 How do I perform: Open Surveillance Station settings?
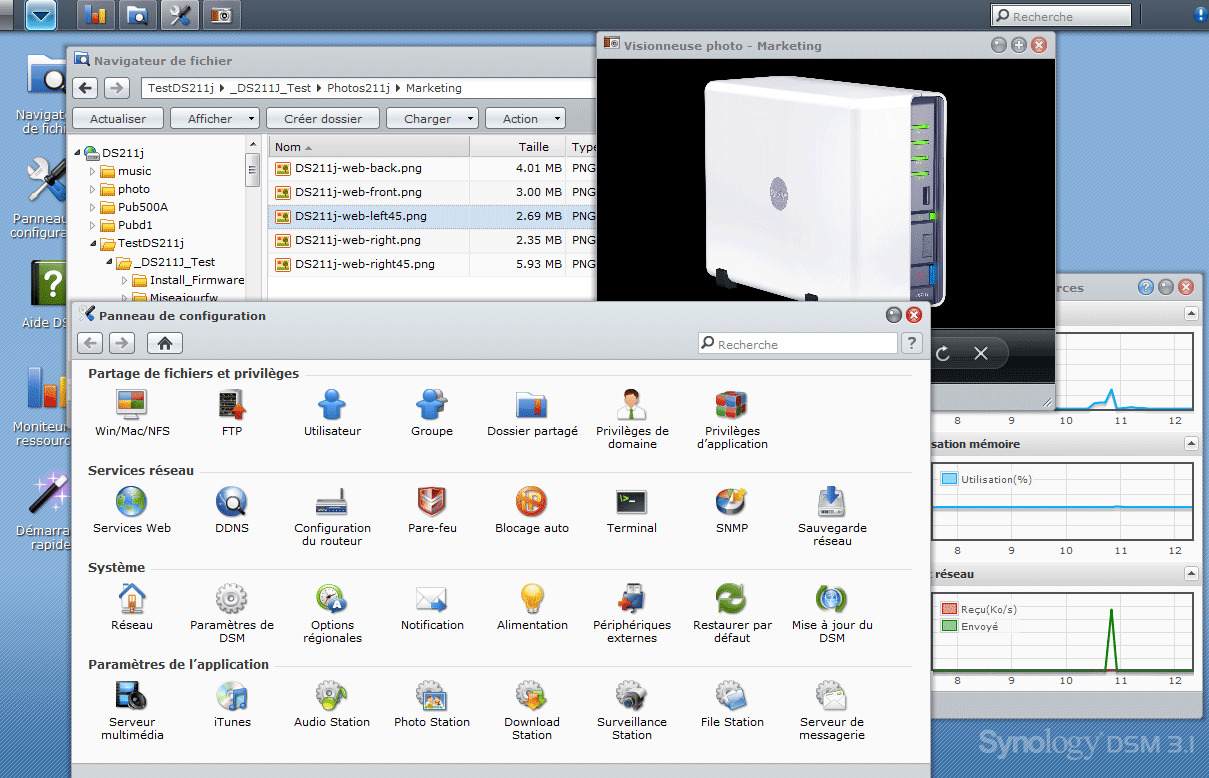pos(632,710)
